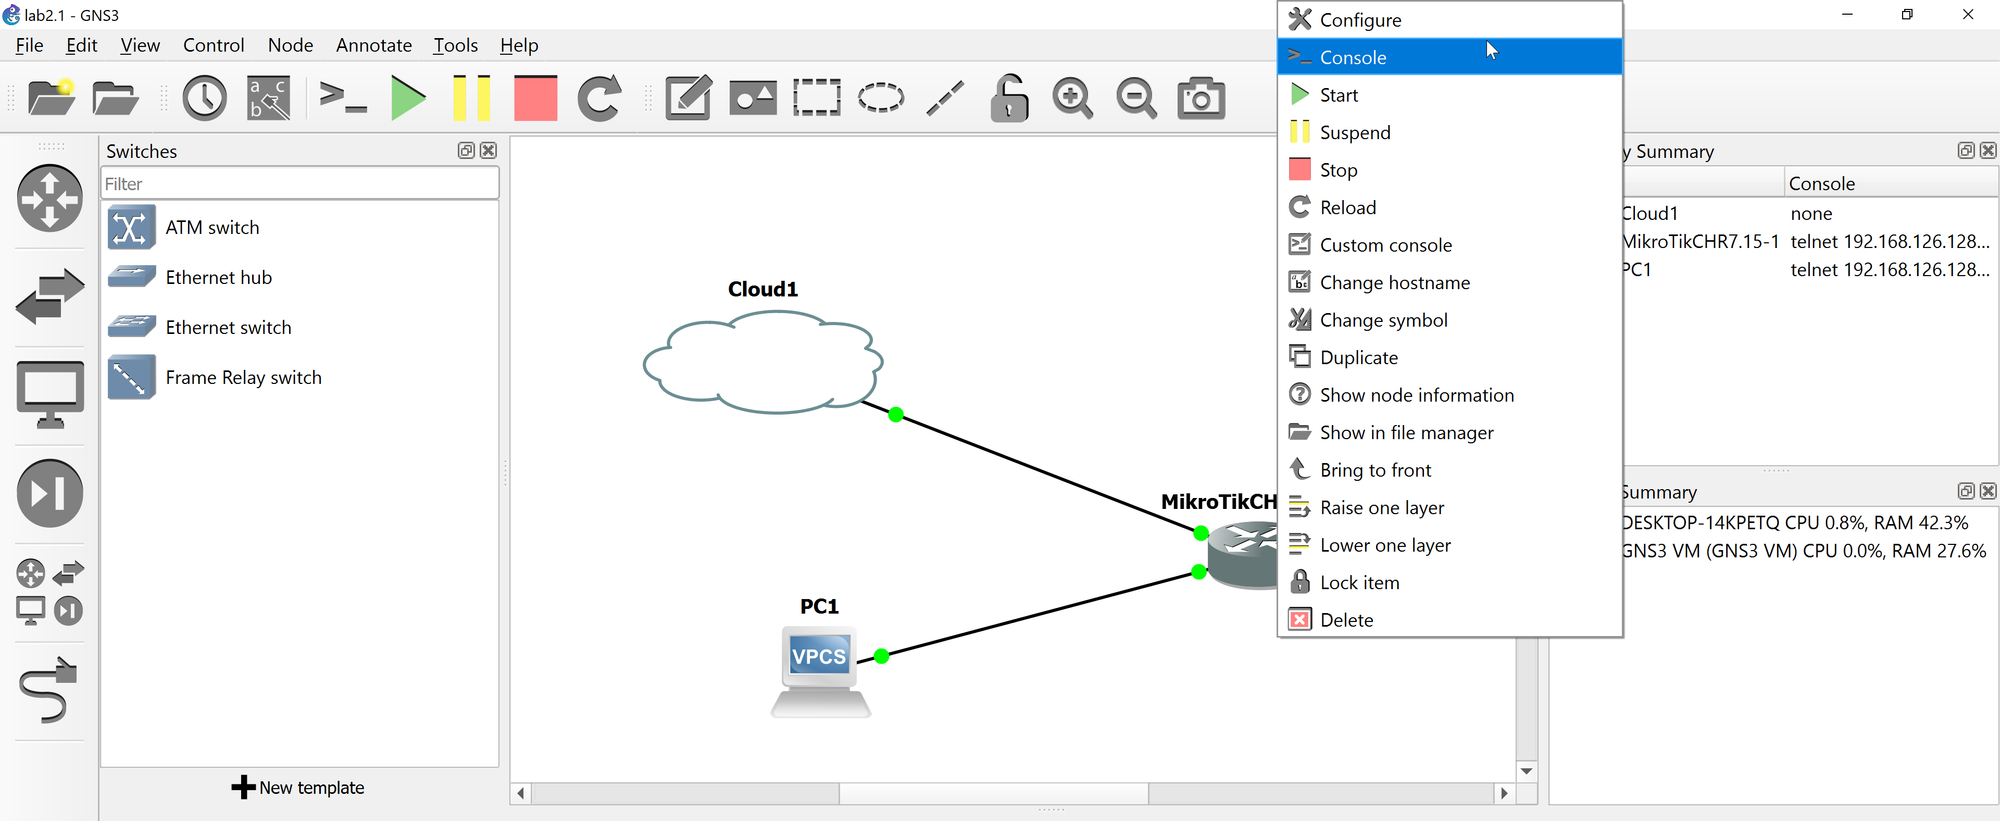The width and height of the screenshot is (2000, 821).
Task: Focus the Switches Filter input field
Action: pos(300,184)
